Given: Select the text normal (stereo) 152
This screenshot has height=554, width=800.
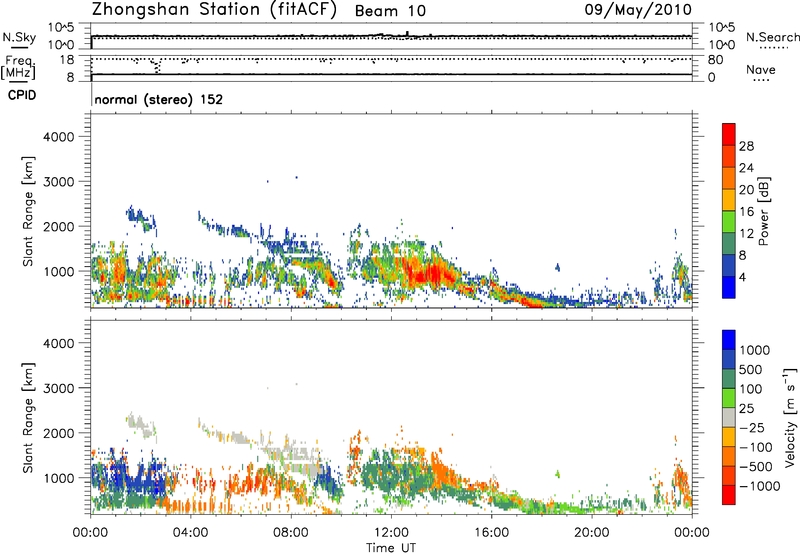Looking at the screenshot, I should (x=159, y=99).
